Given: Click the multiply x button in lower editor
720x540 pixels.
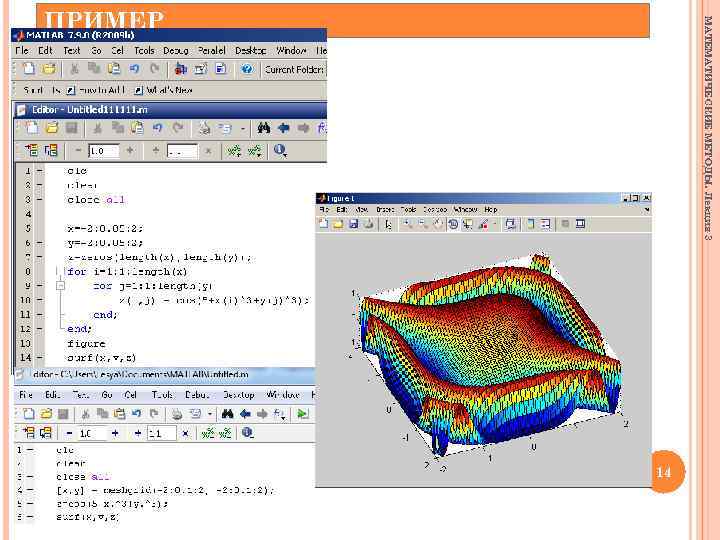Looking at the screenshot, I should [185, 433].
